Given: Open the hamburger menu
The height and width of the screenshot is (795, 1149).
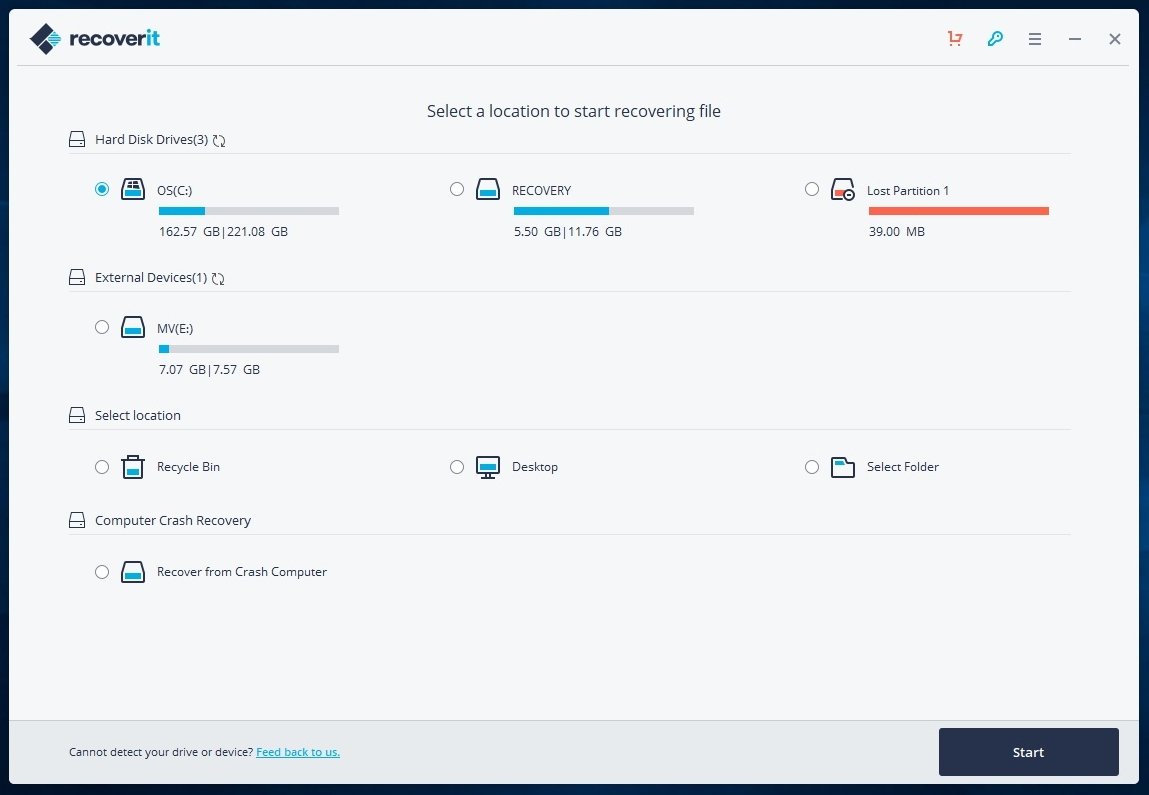Looking at the screenshot, I should pos(1035,38).
